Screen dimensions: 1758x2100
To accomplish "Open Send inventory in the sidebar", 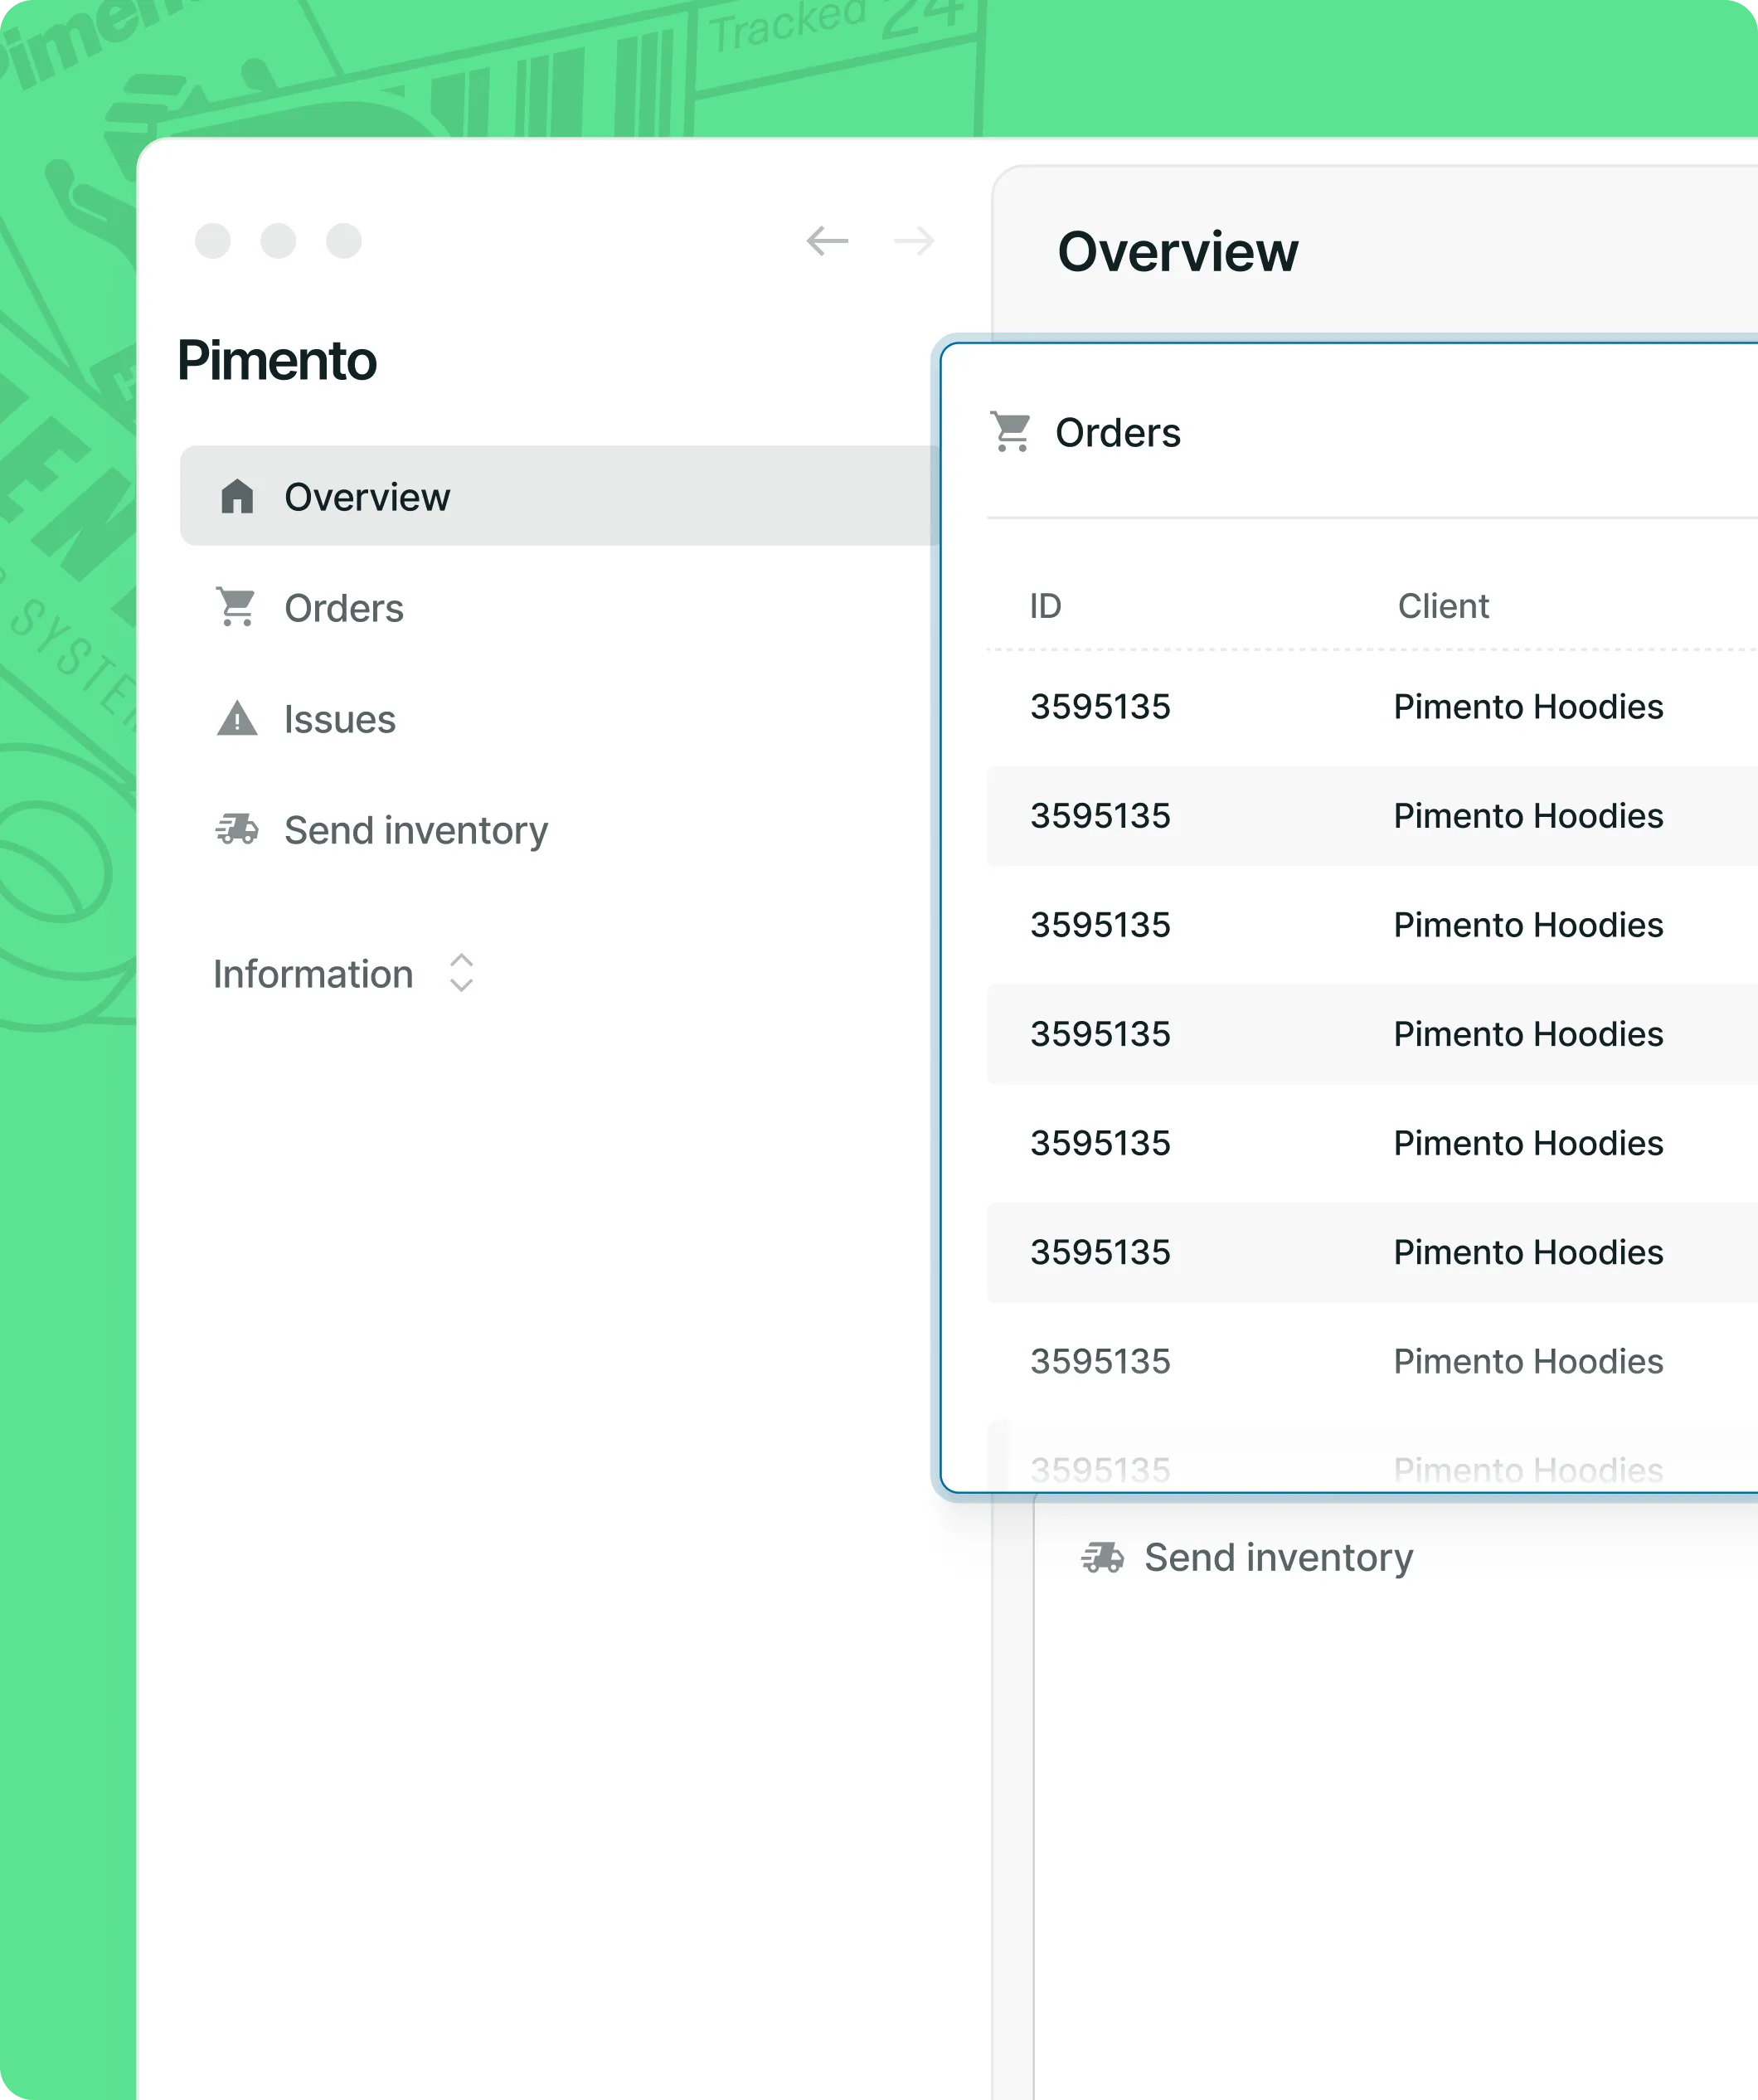I will (416, 830).
